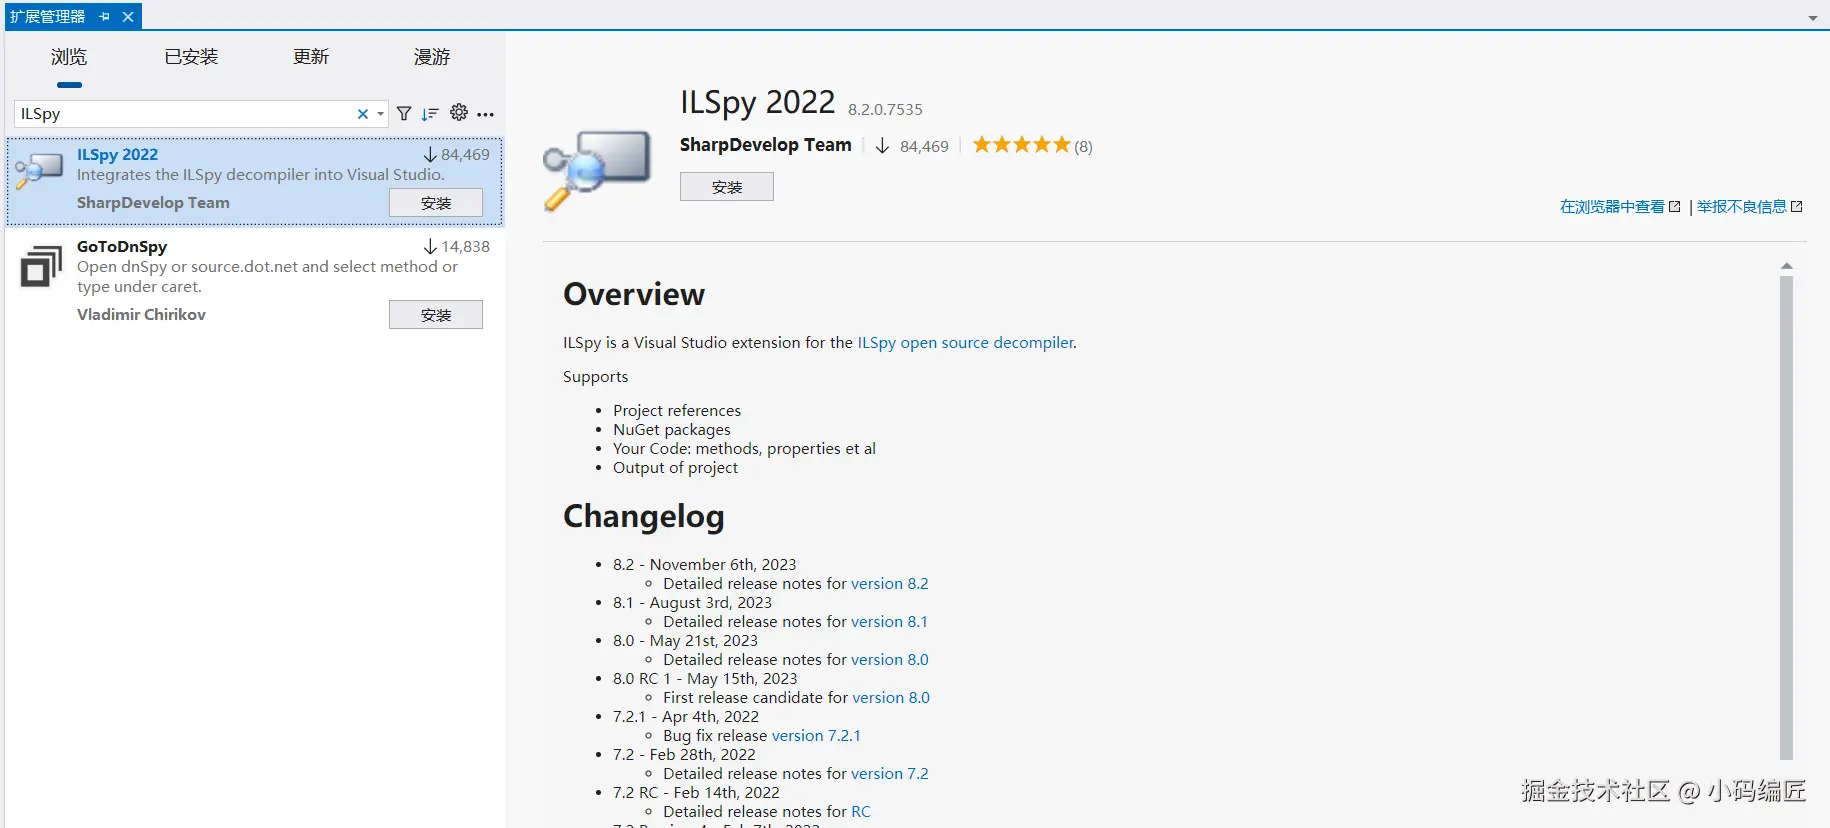
Task: Open the version 8.2 release notes
Action: (889, 584)
